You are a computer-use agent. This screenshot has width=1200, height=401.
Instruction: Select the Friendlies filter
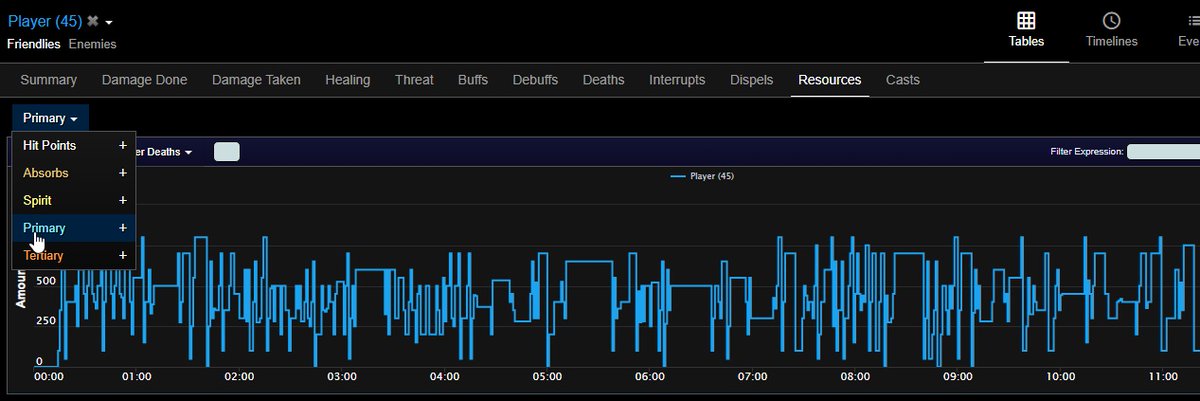[34, 44]
